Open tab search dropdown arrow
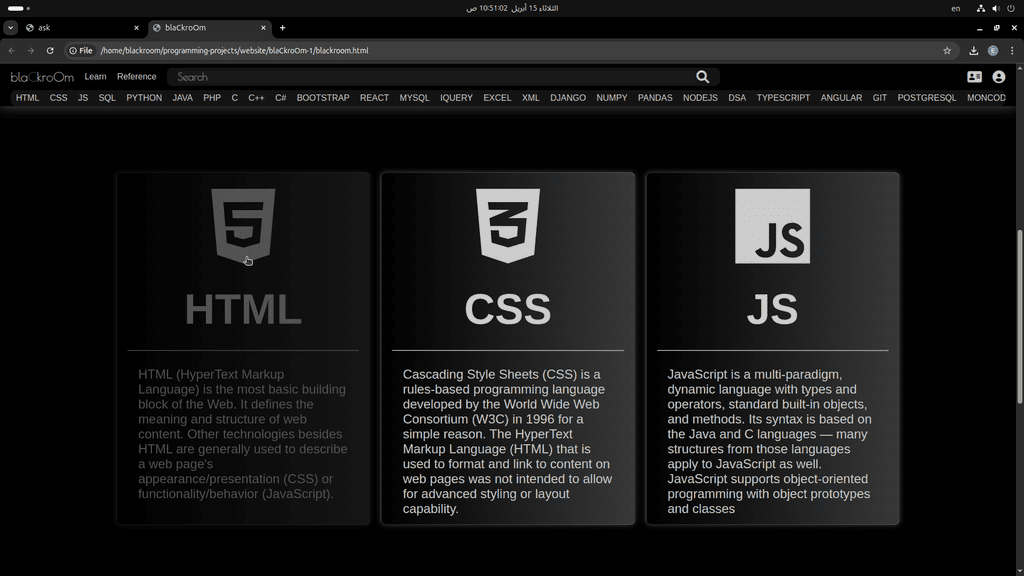 pos(10,27)
